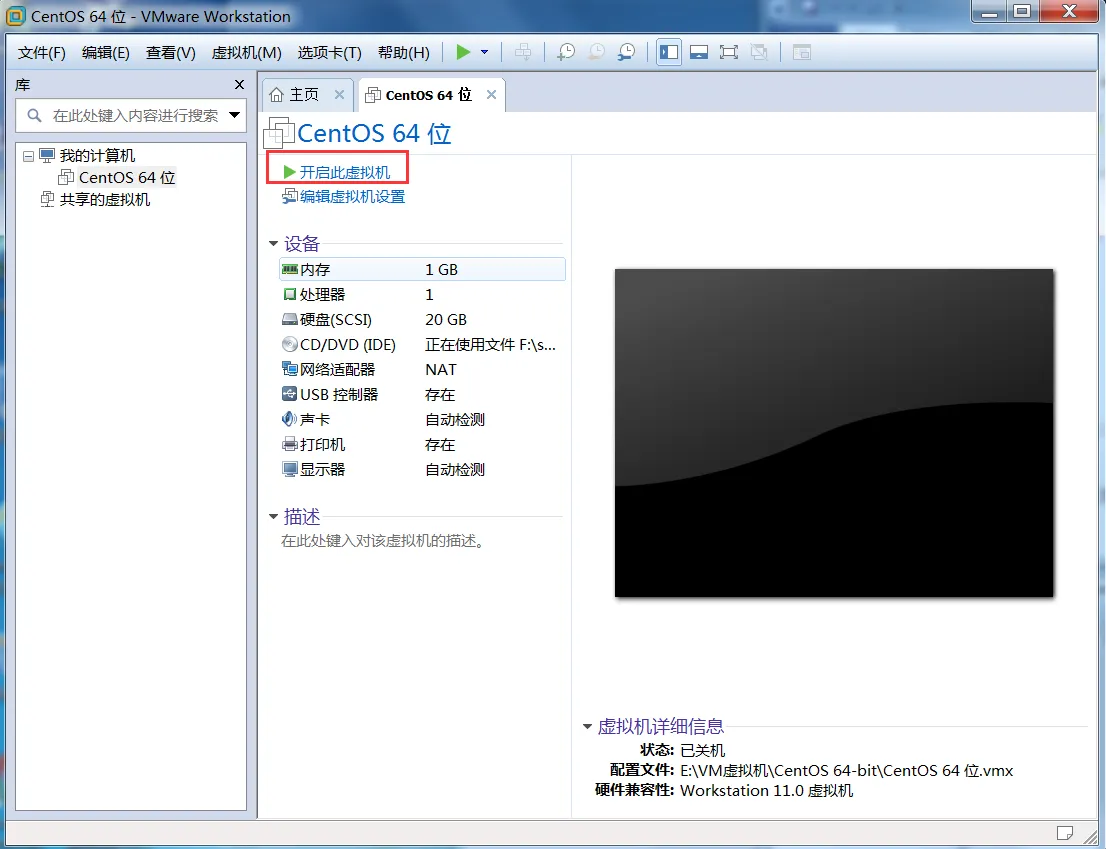
Task: Toggle the library sidebar view icon
Action: pos(669,52)
